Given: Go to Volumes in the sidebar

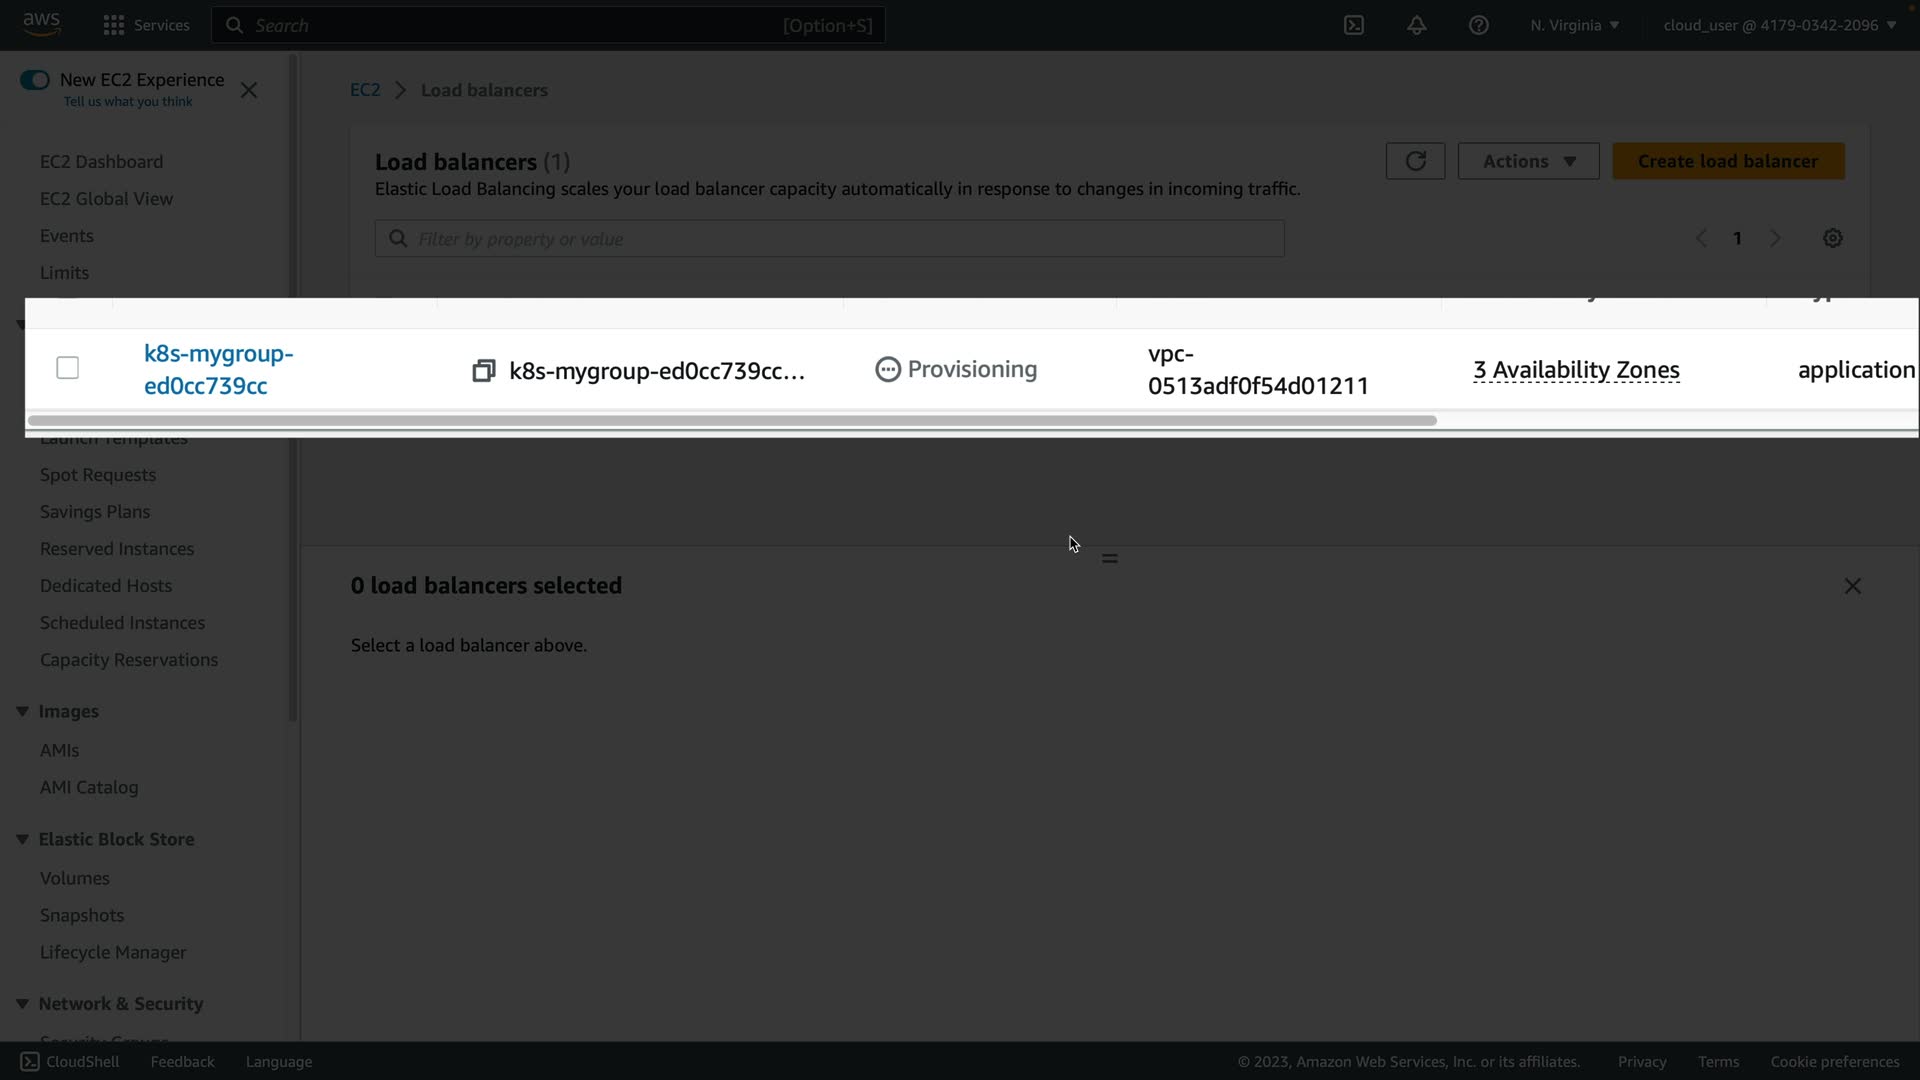Looking at the screenshot, I should tap(75, 878).
